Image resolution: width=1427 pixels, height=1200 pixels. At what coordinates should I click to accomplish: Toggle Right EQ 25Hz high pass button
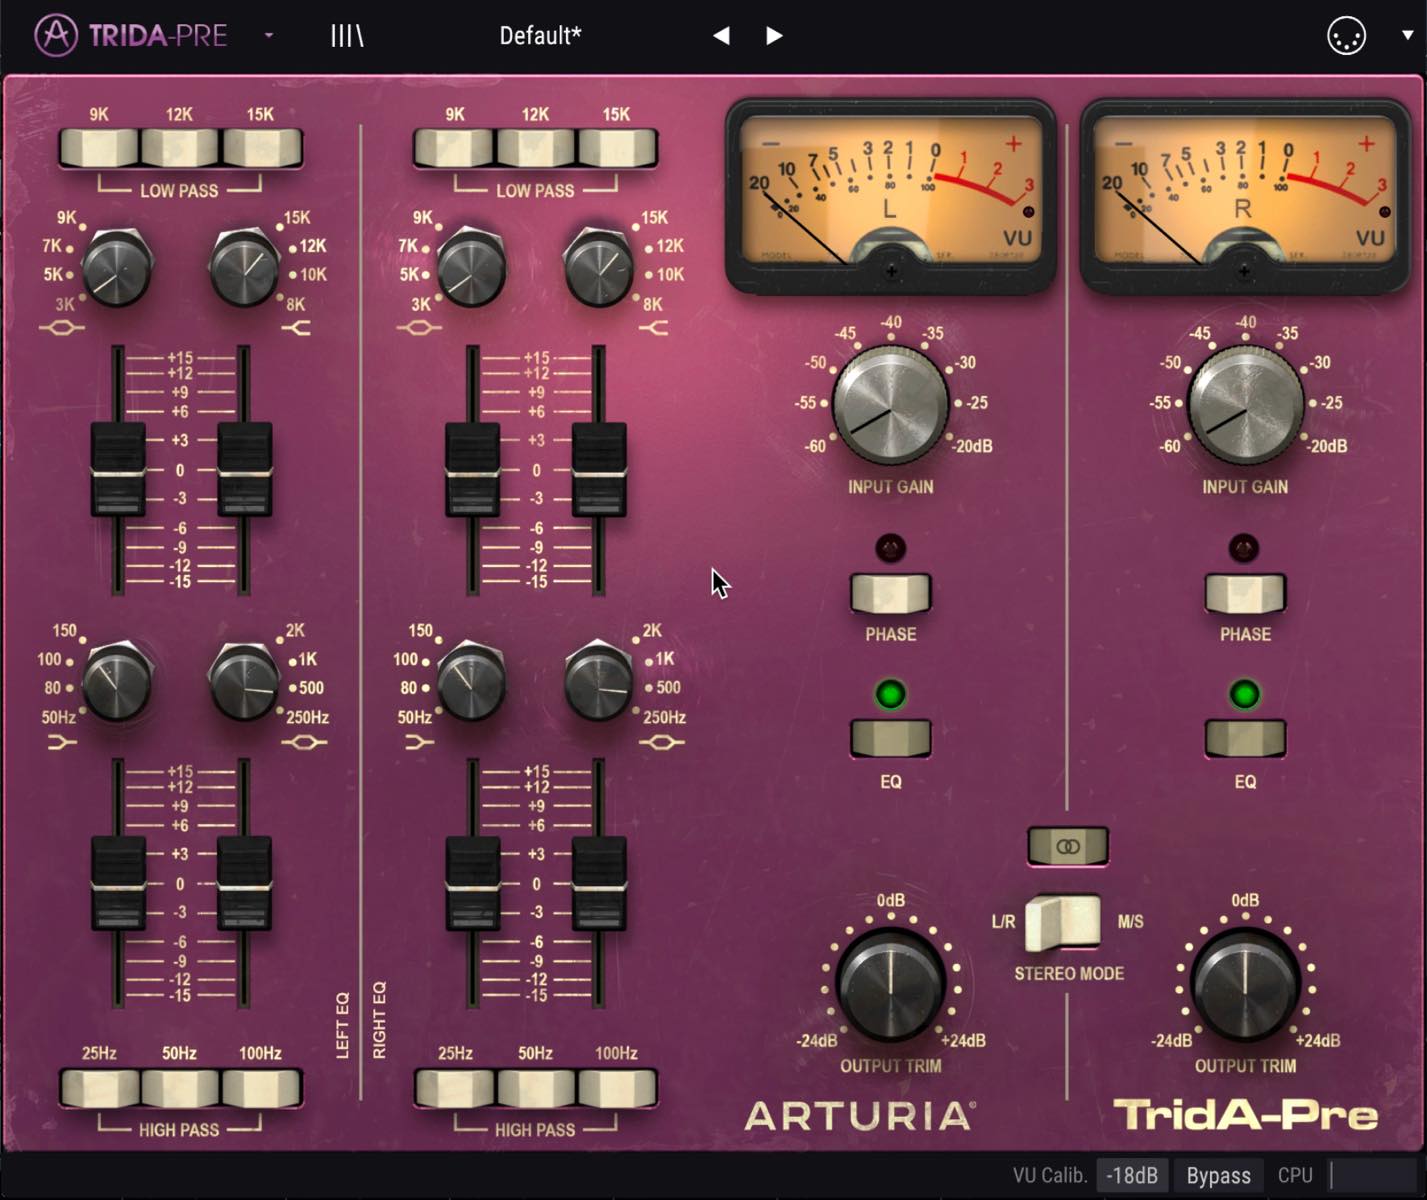click(x=455, y=1087)
